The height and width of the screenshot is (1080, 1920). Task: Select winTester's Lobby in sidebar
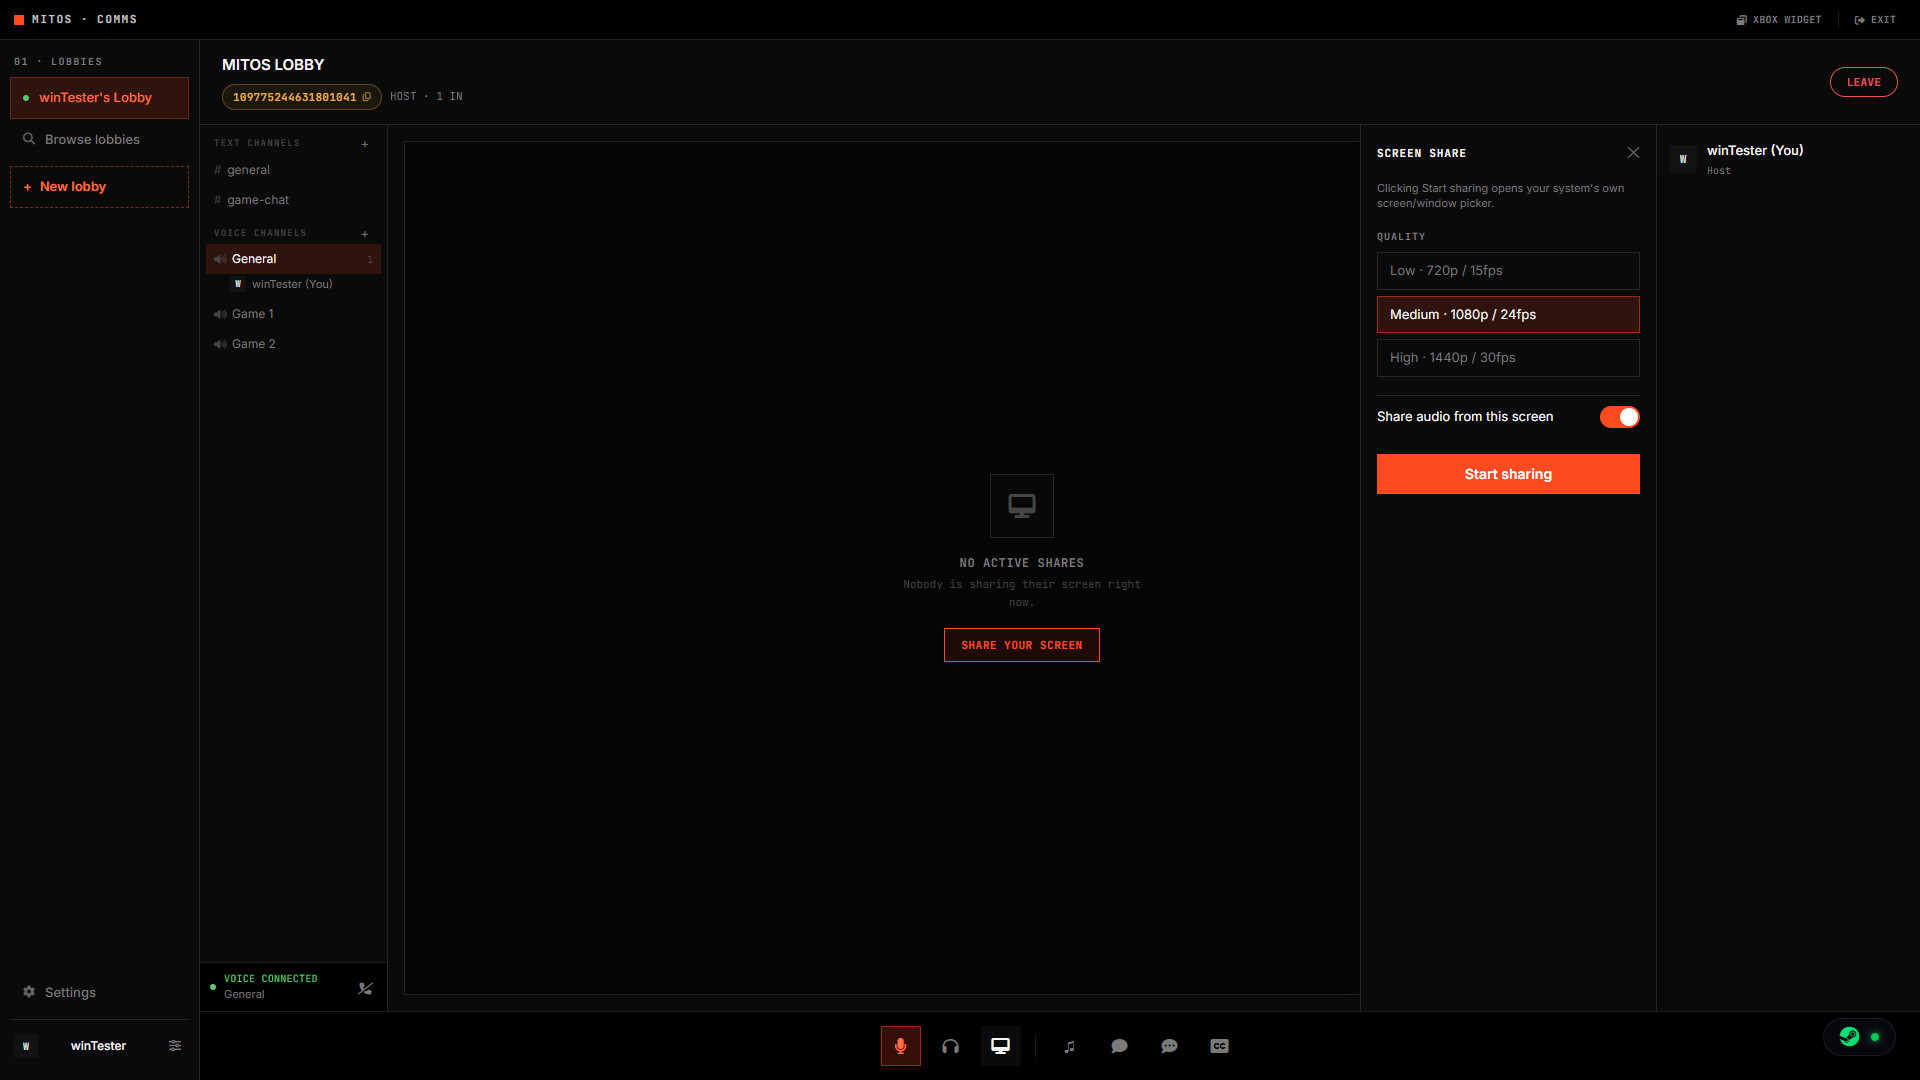(99, 98)
